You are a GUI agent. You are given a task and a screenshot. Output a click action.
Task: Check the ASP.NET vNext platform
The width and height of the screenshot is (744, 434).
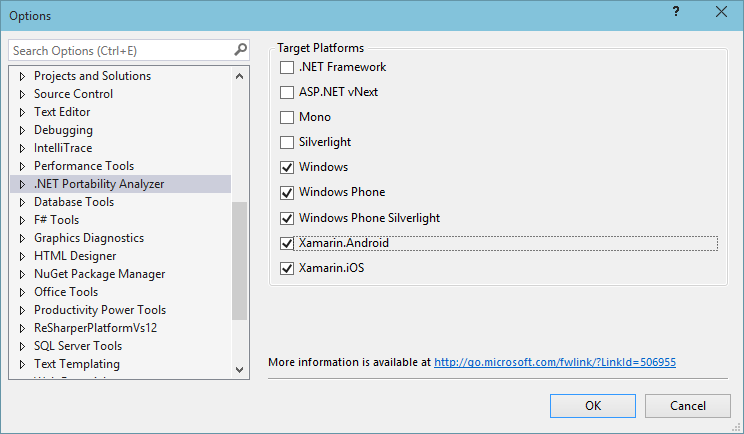click(x=288, y=93)
